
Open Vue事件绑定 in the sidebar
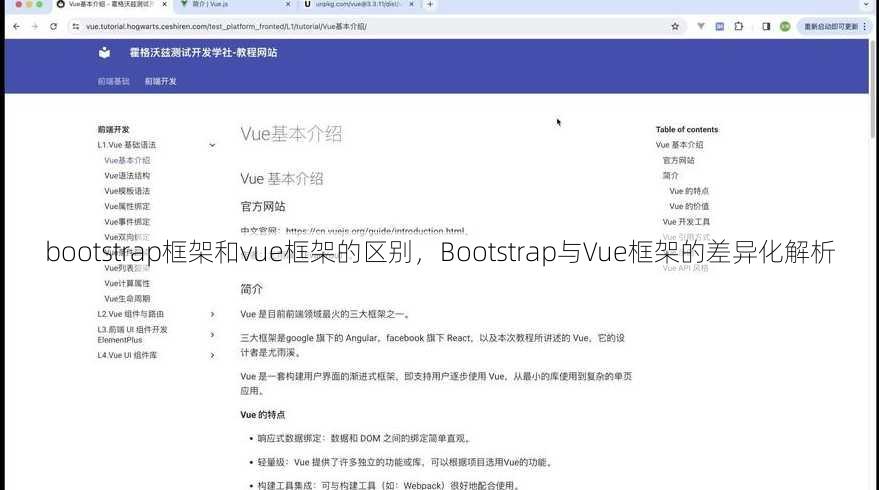127,222
